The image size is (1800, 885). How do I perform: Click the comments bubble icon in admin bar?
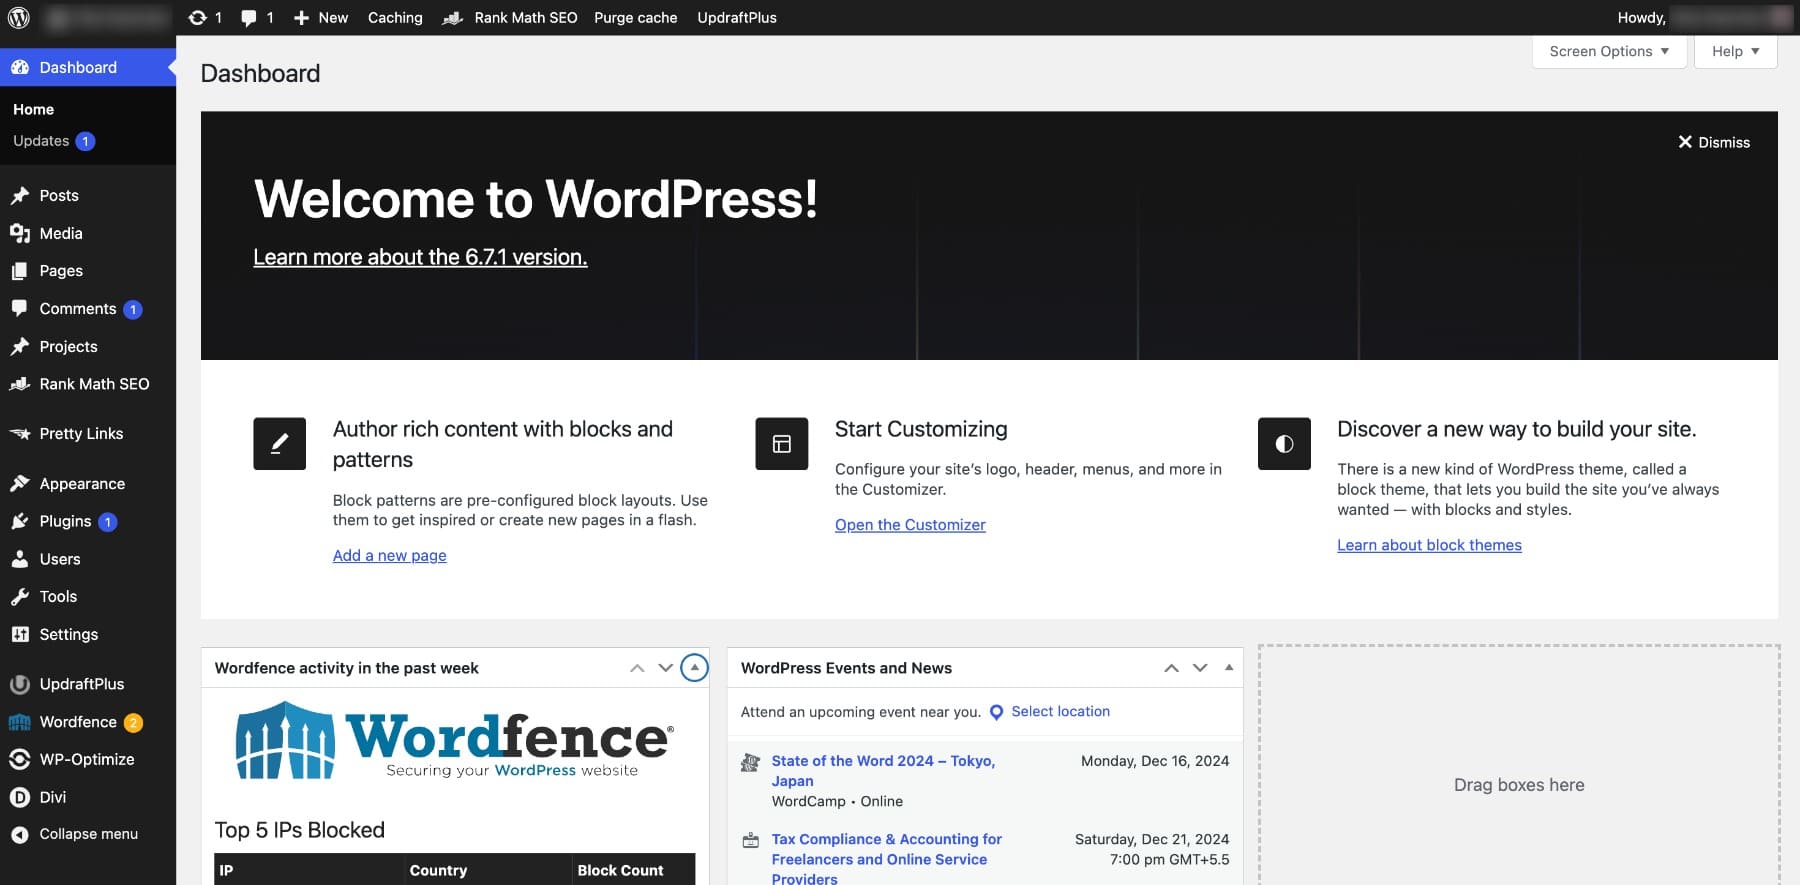(249, 17)
